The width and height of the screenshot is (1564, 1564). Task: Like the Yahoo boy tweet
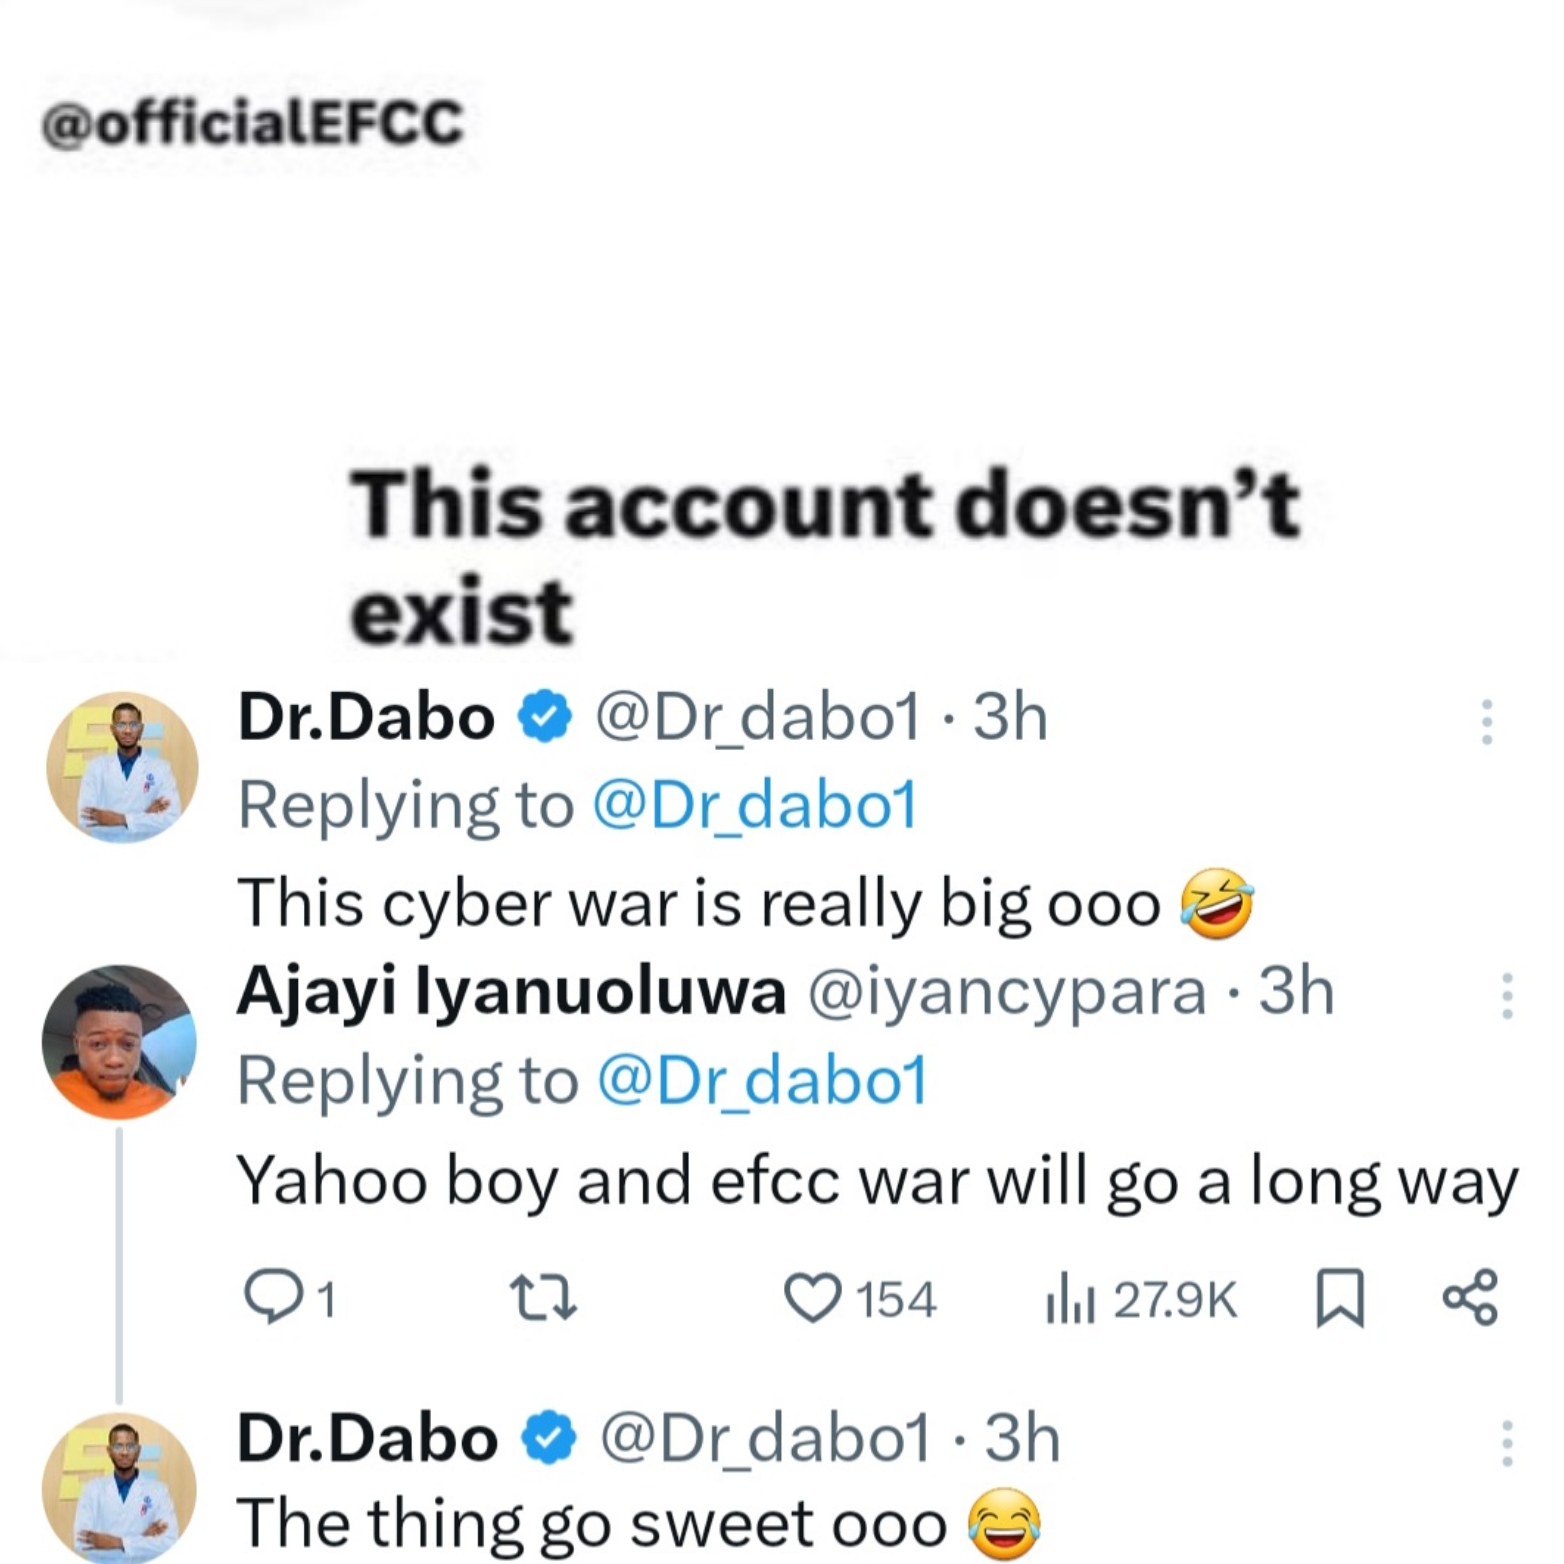[x=812, y=1299]
